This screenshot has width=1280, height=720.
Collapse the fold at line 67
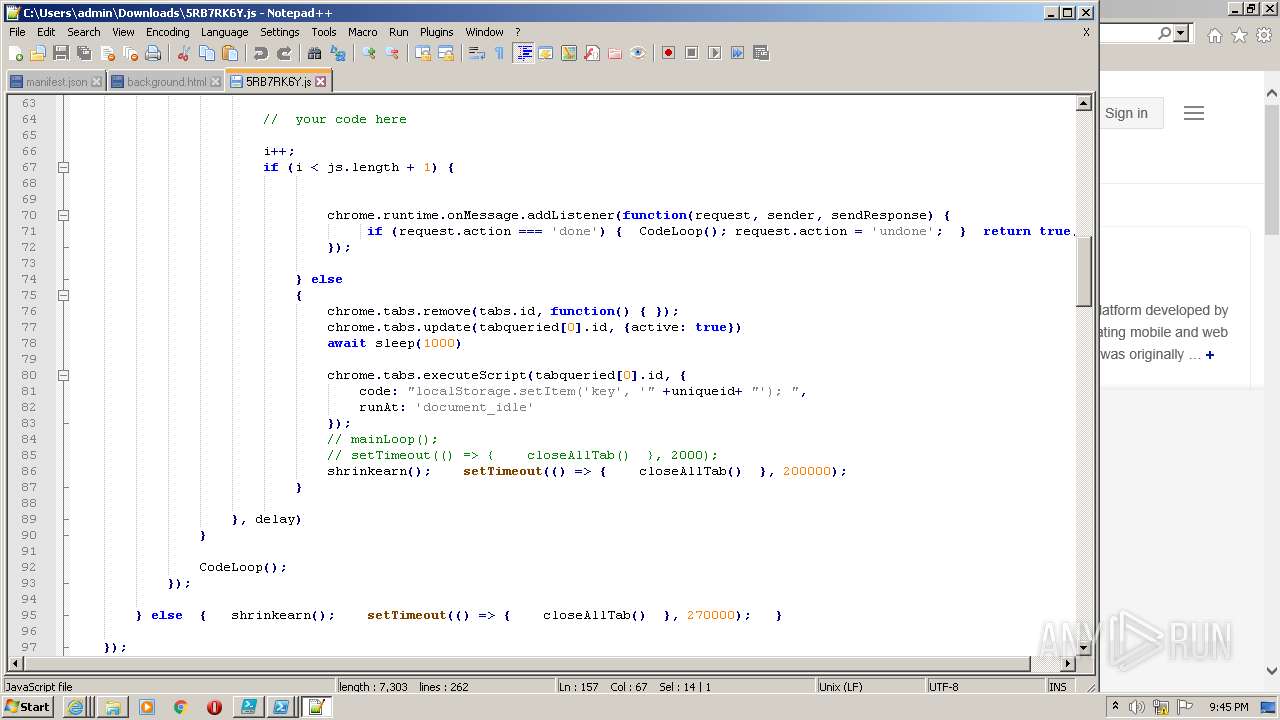click(63, 167)
